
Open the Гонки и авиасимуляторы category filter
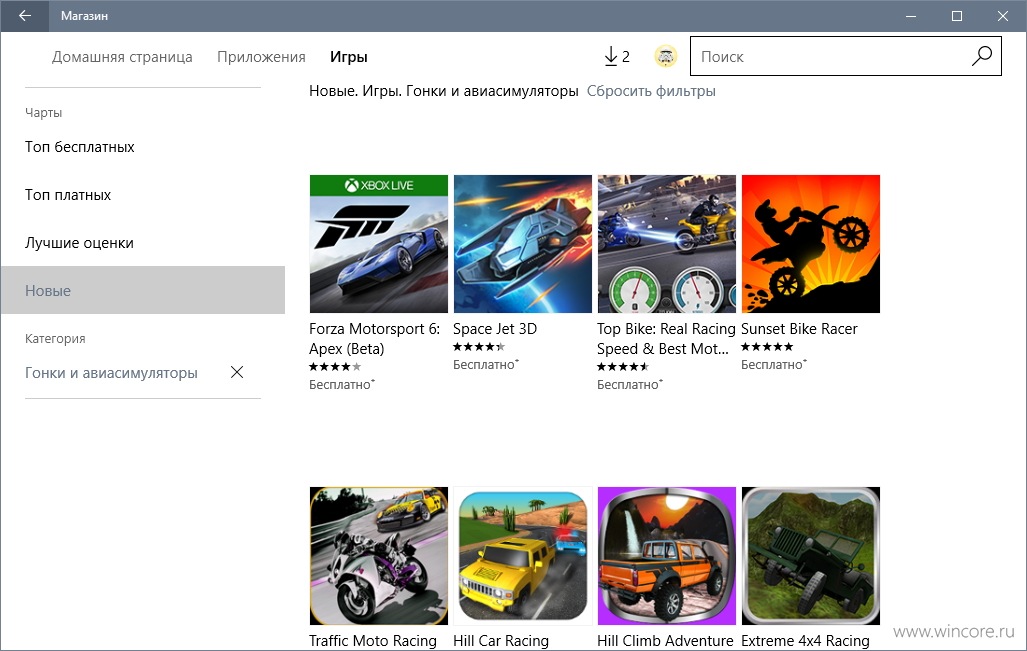tap(111, 373)
